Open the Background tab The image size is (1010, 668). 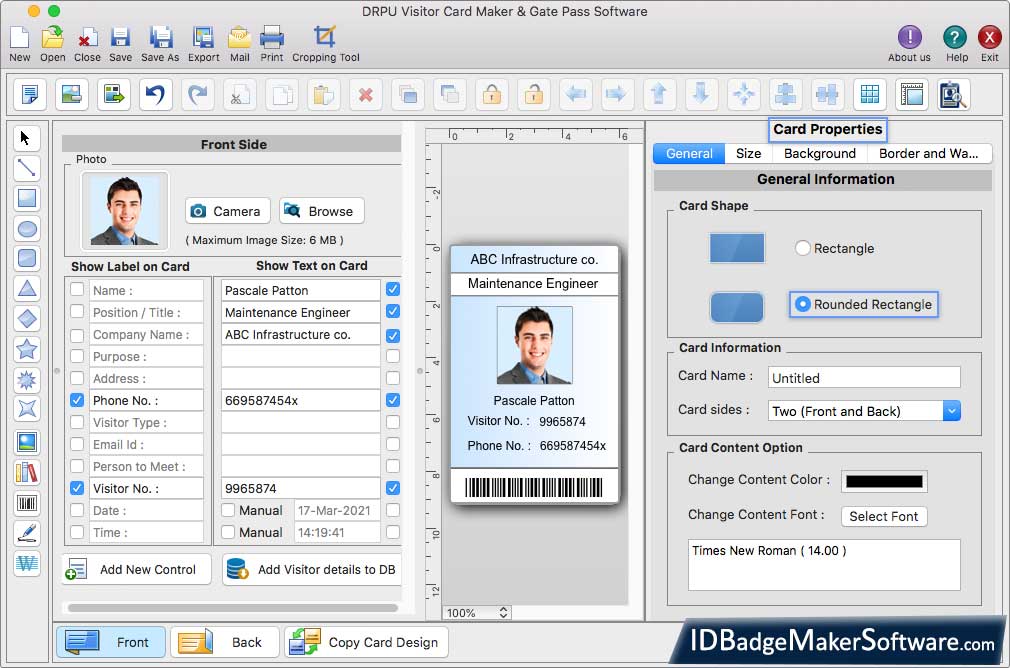click(819, 153)
